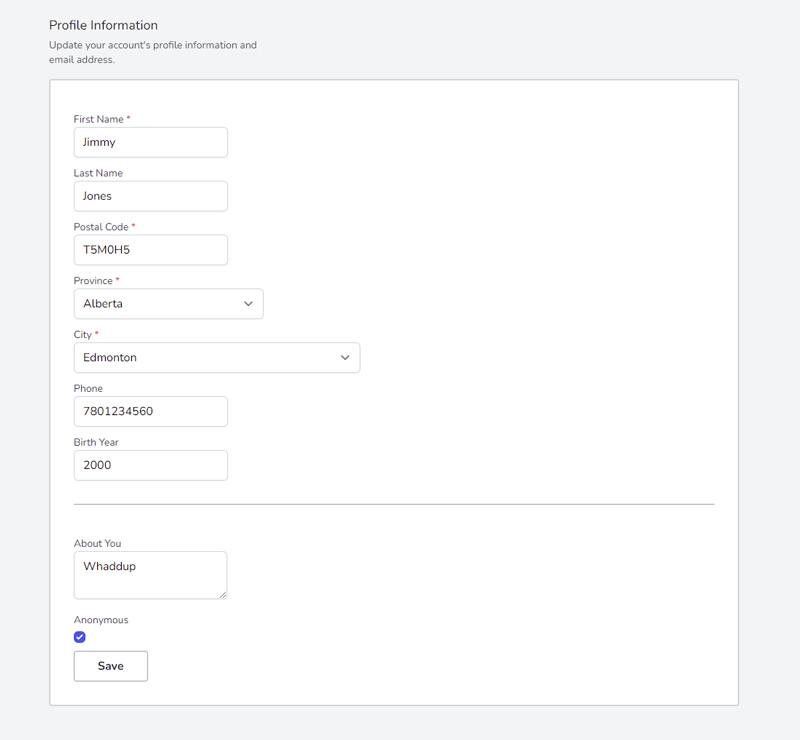Click the Profile Information heading
Viewport: 800px width, 740px height.
click(x=103, y=25)
